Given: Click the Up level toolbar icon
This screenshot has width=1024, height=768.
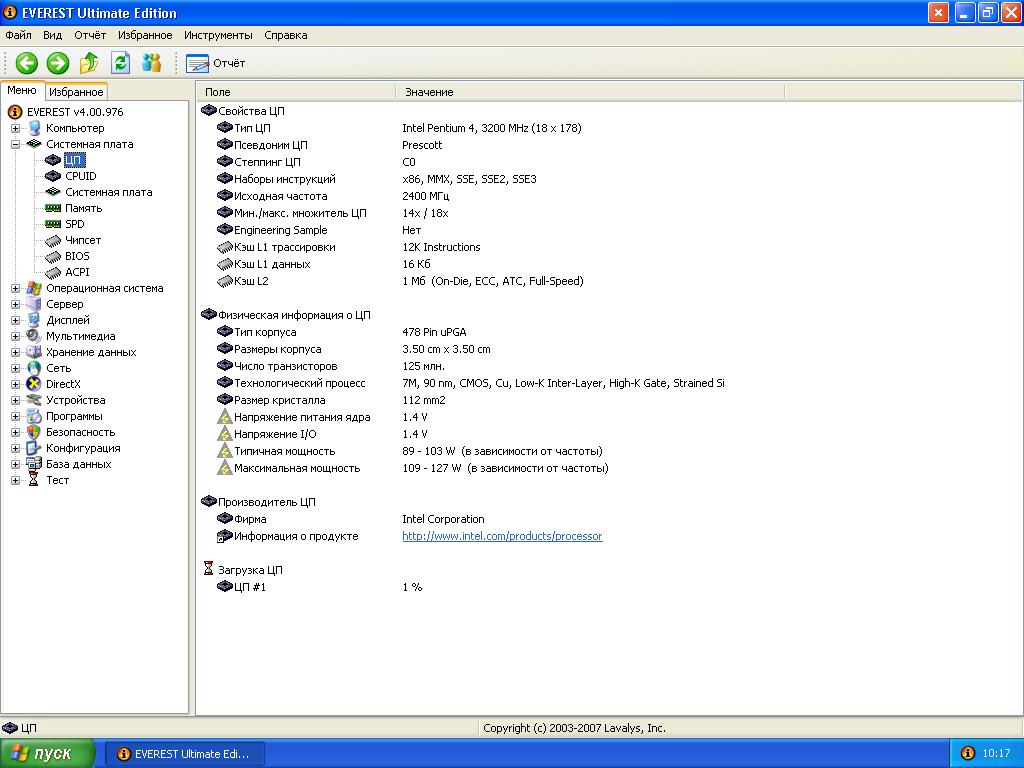Looking at the screenshot, I should (89, 63).
